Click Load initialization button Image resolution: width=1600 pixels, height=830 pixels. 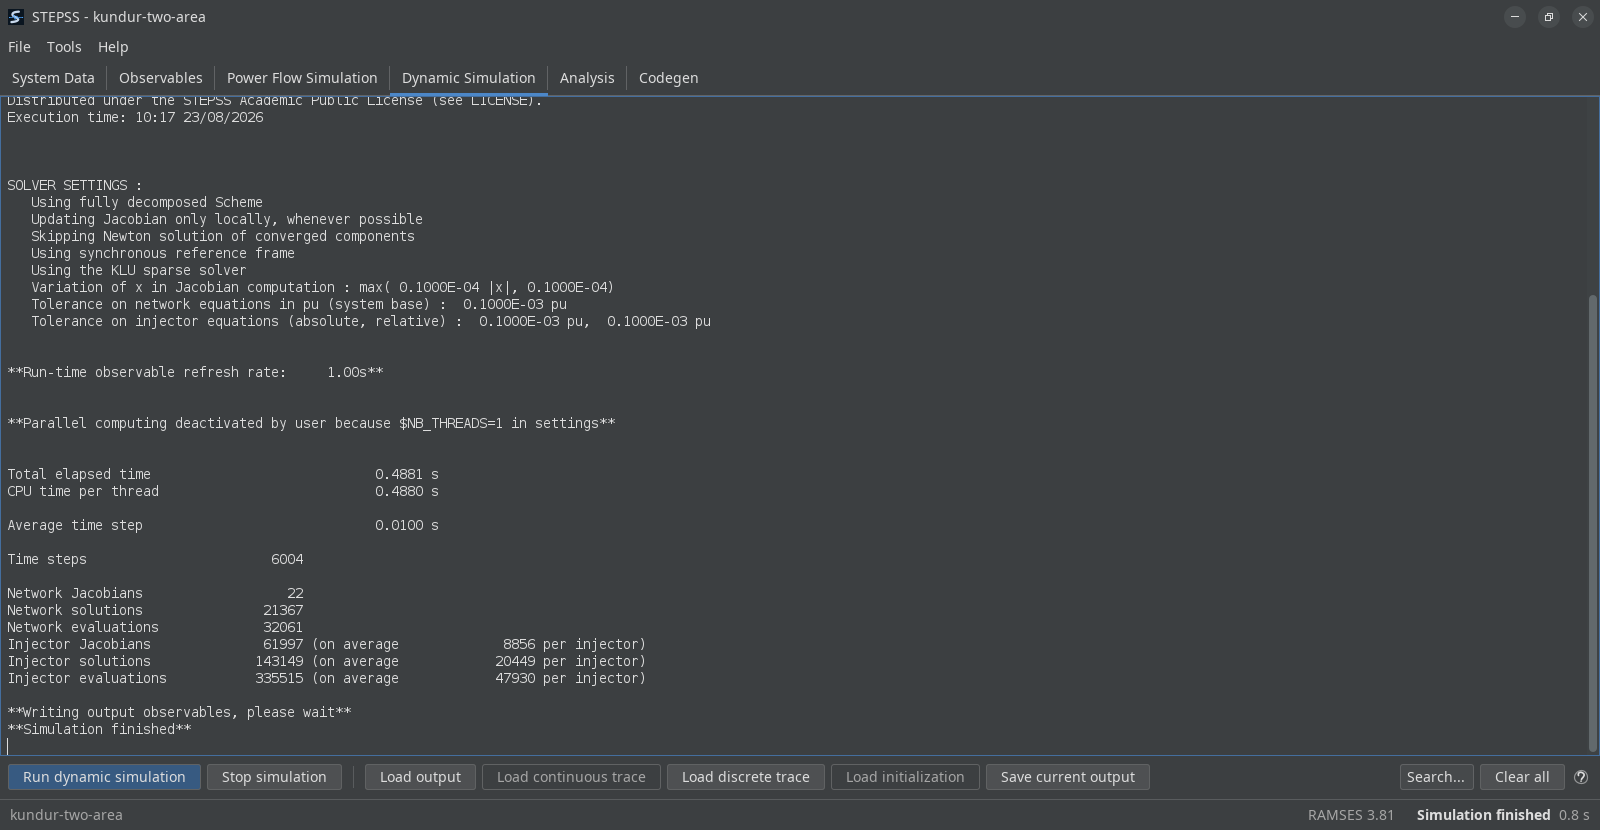905,777
